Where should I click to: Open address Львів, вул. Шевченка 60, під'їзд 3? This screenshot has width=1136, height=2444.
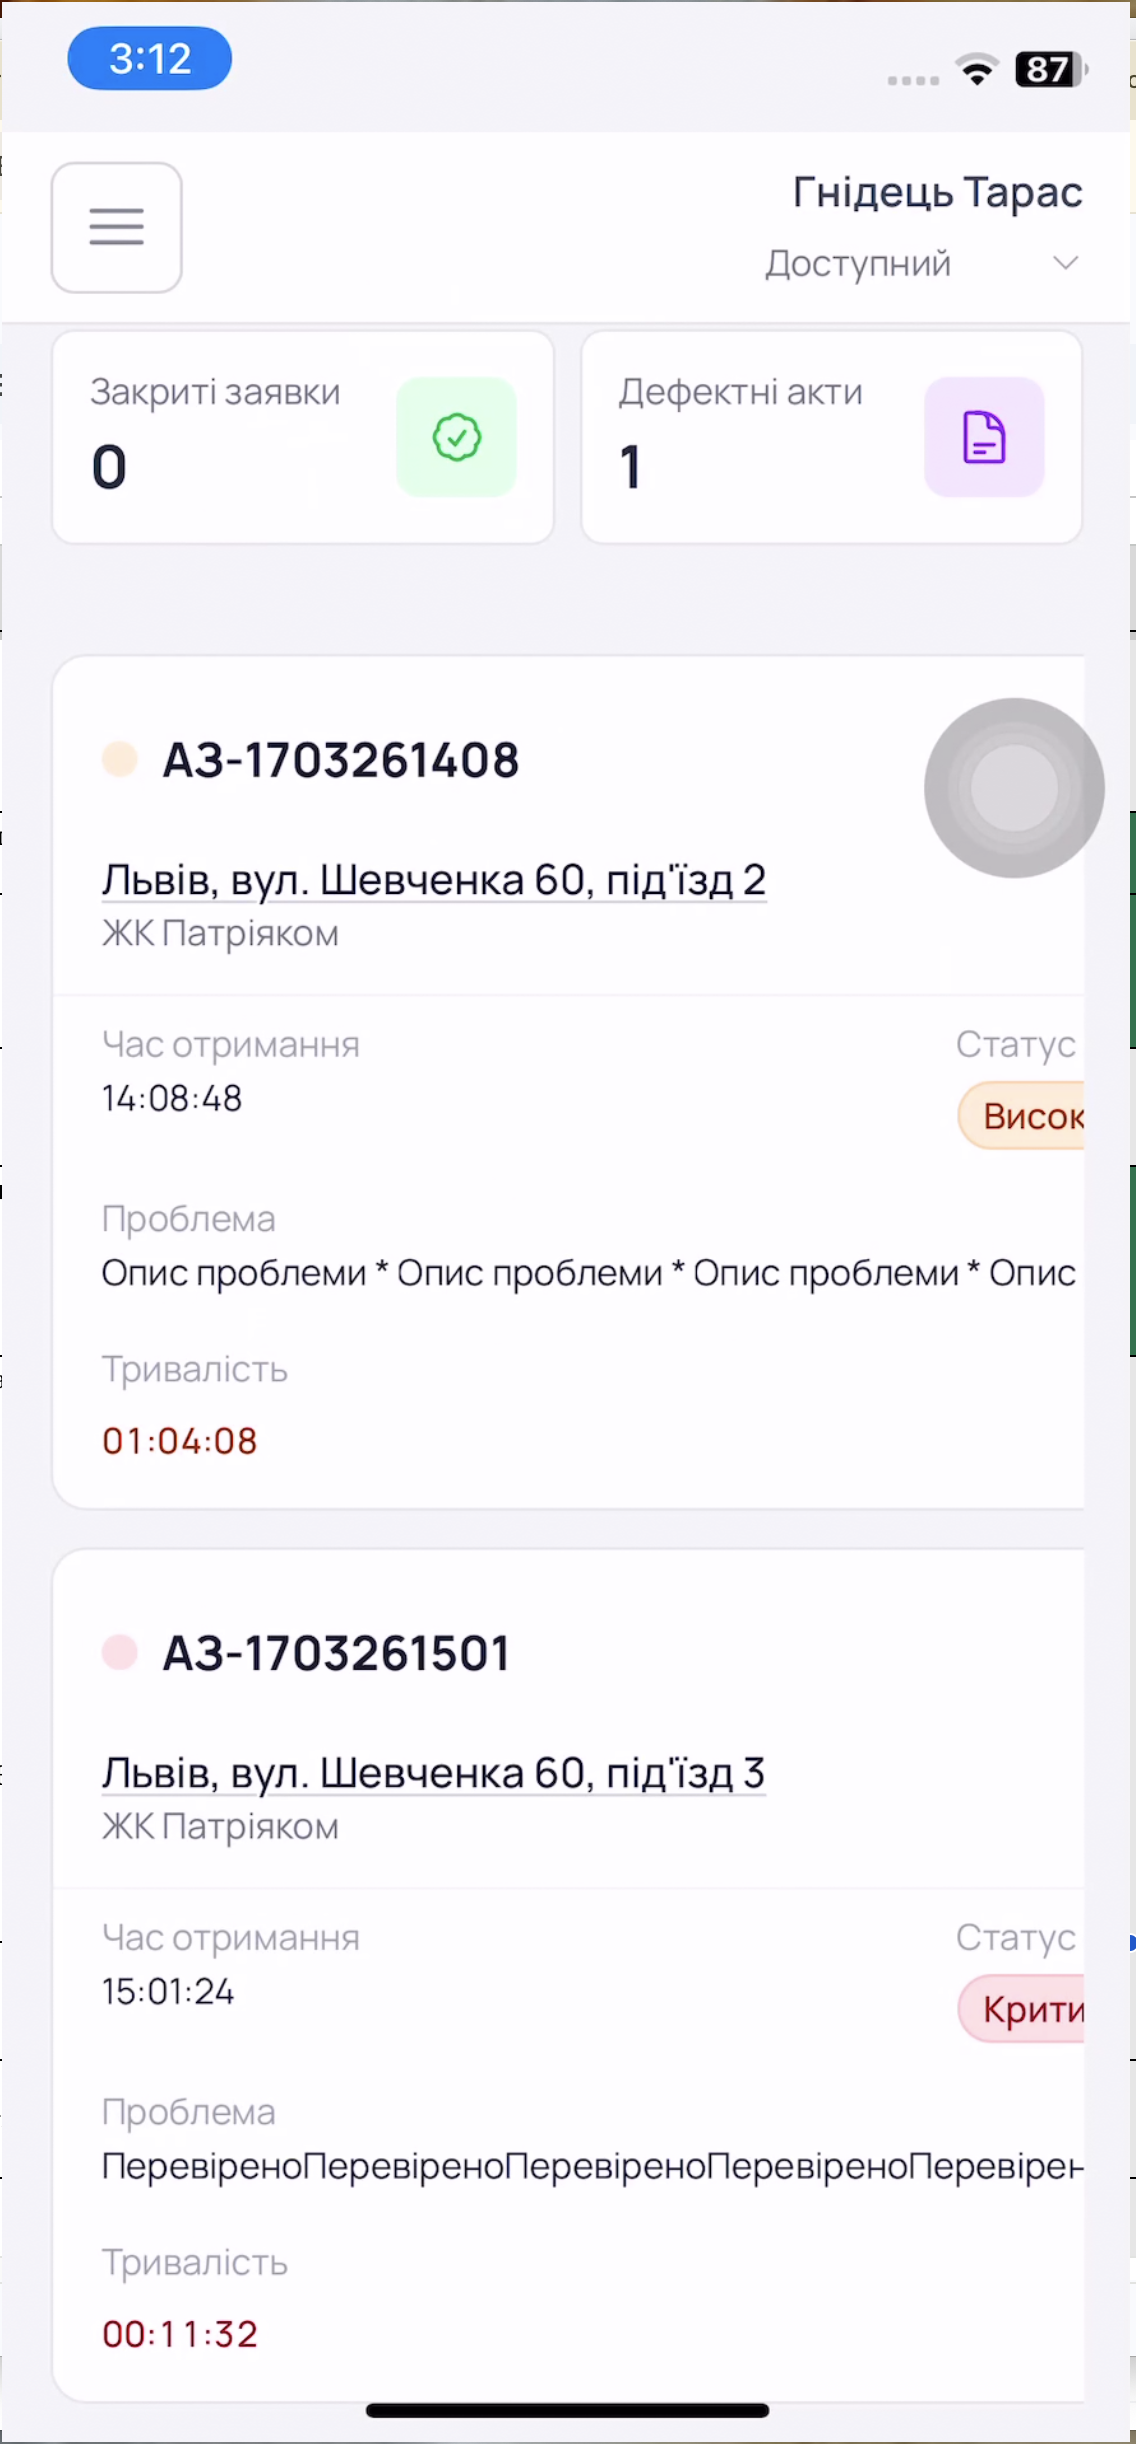(x=434, y=1773)
